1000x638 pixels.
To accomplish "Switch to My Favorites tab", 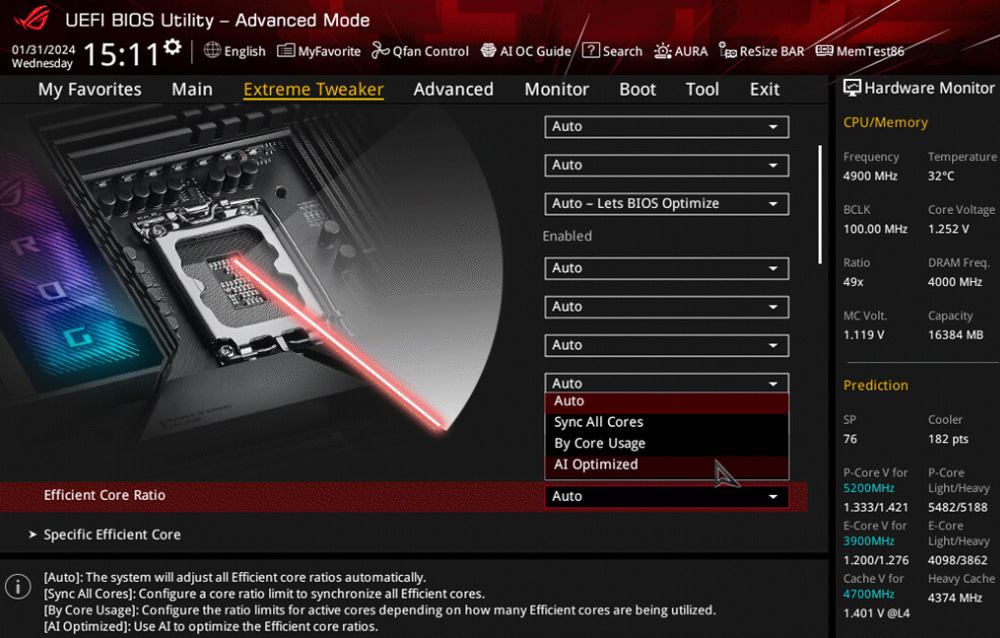I will (x=90, y=89).
